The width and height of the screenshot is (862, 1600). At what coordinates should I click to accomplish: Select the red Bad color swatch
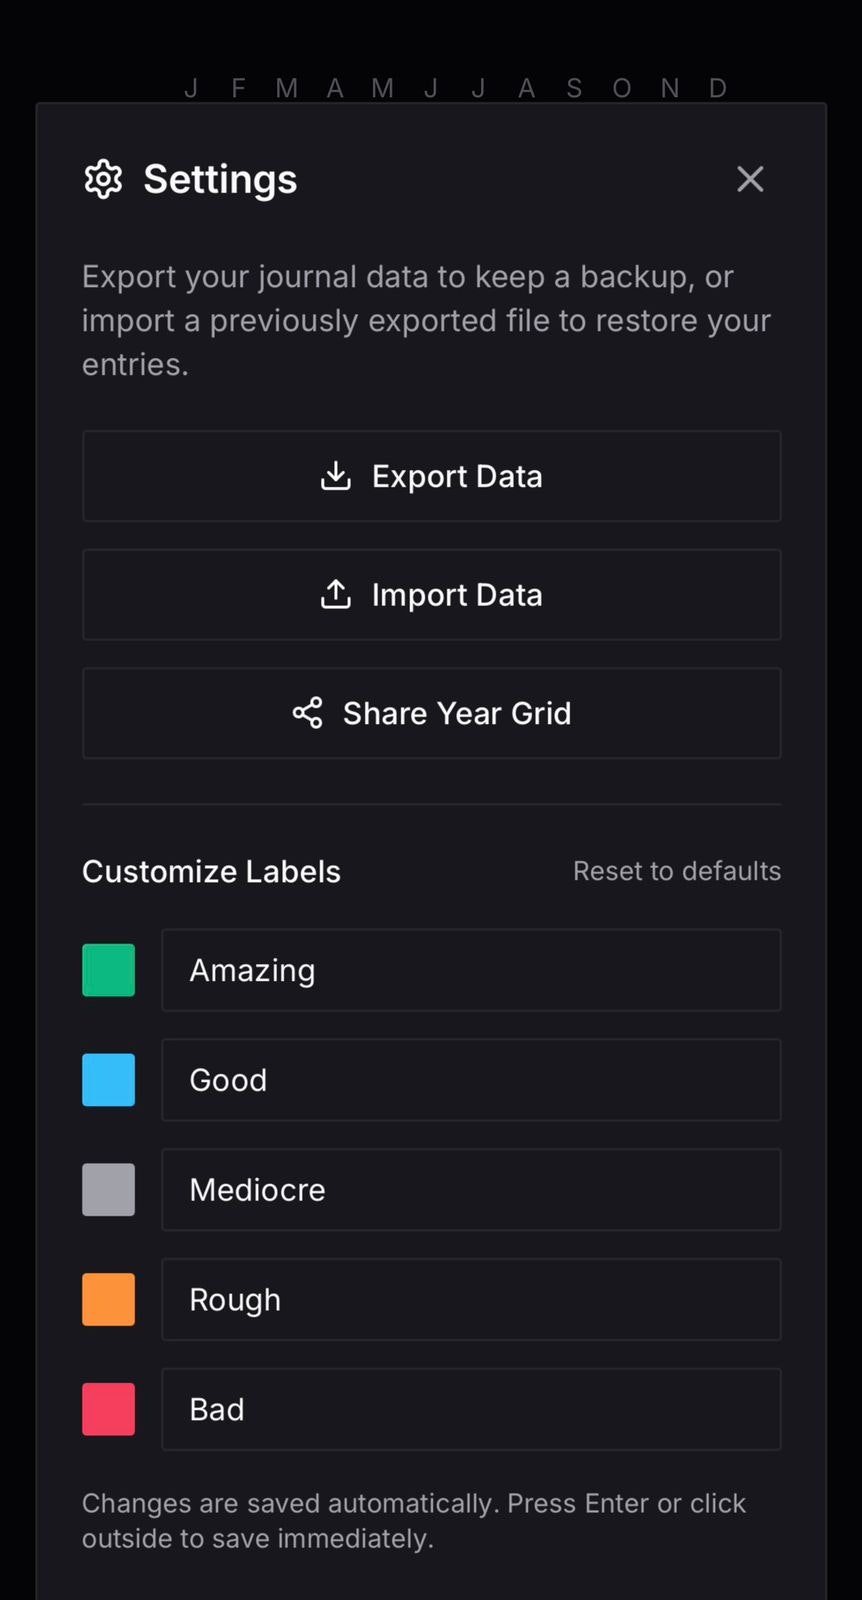[x=108, y=1409]
